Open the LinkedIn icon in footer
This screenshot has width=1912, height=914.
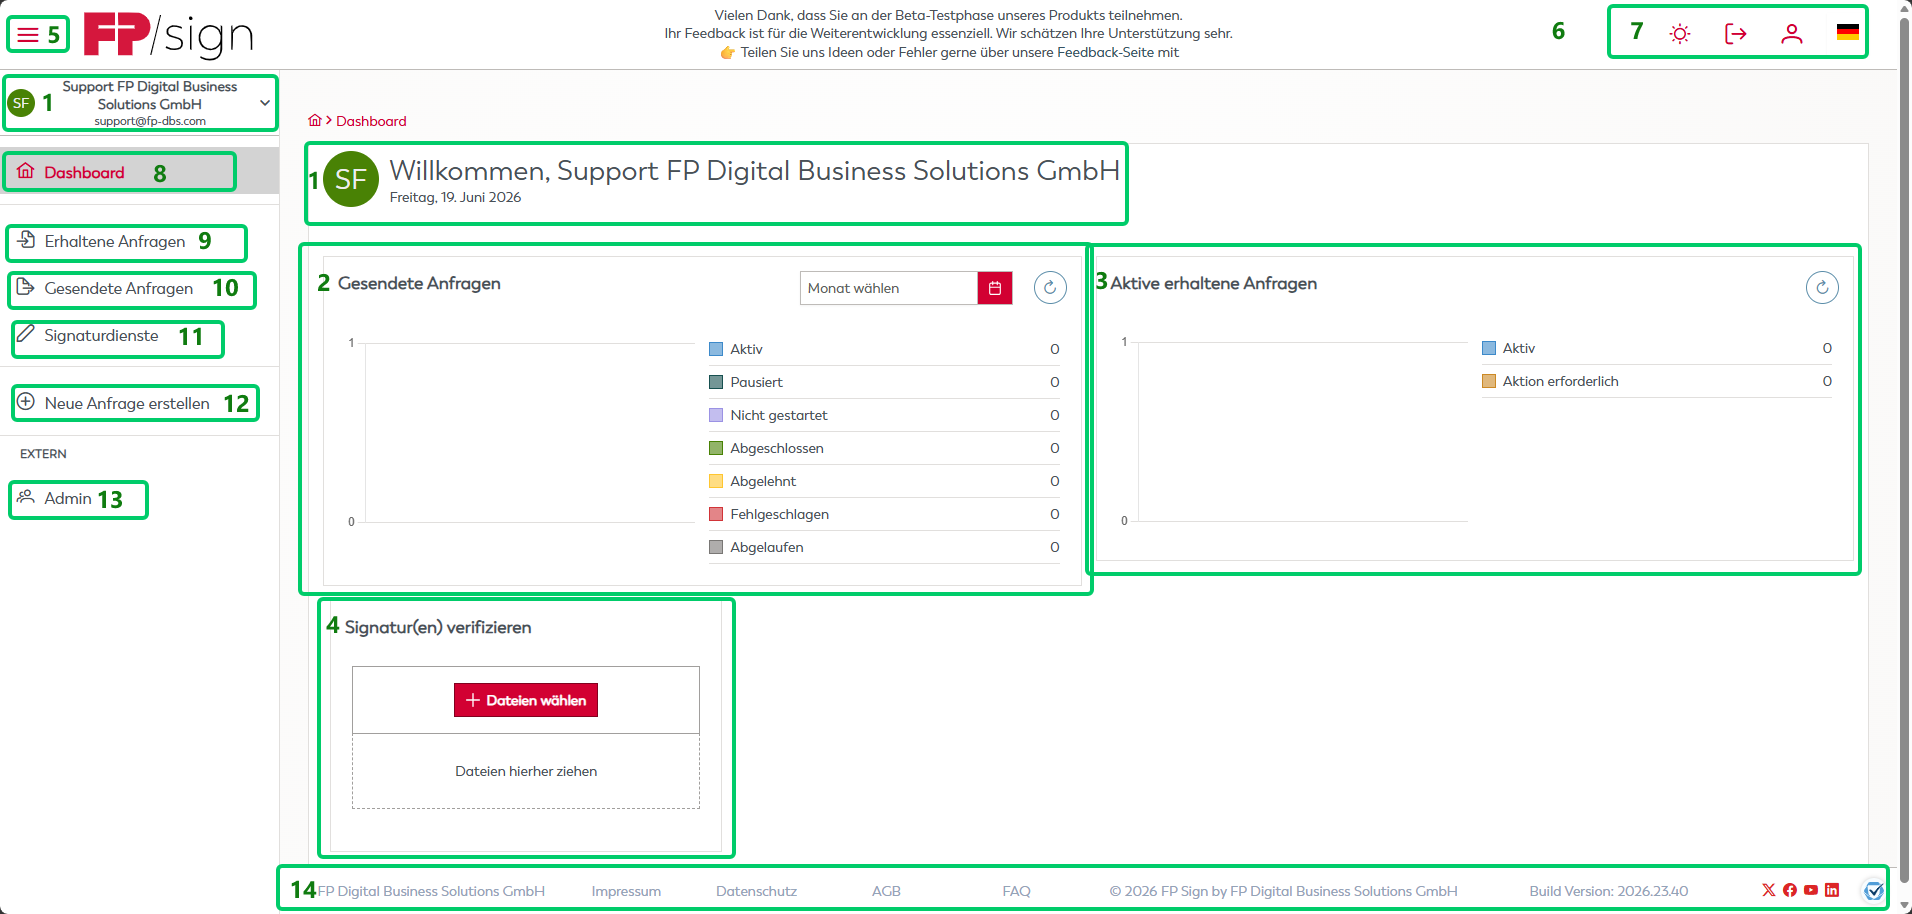pos(1832,890)
